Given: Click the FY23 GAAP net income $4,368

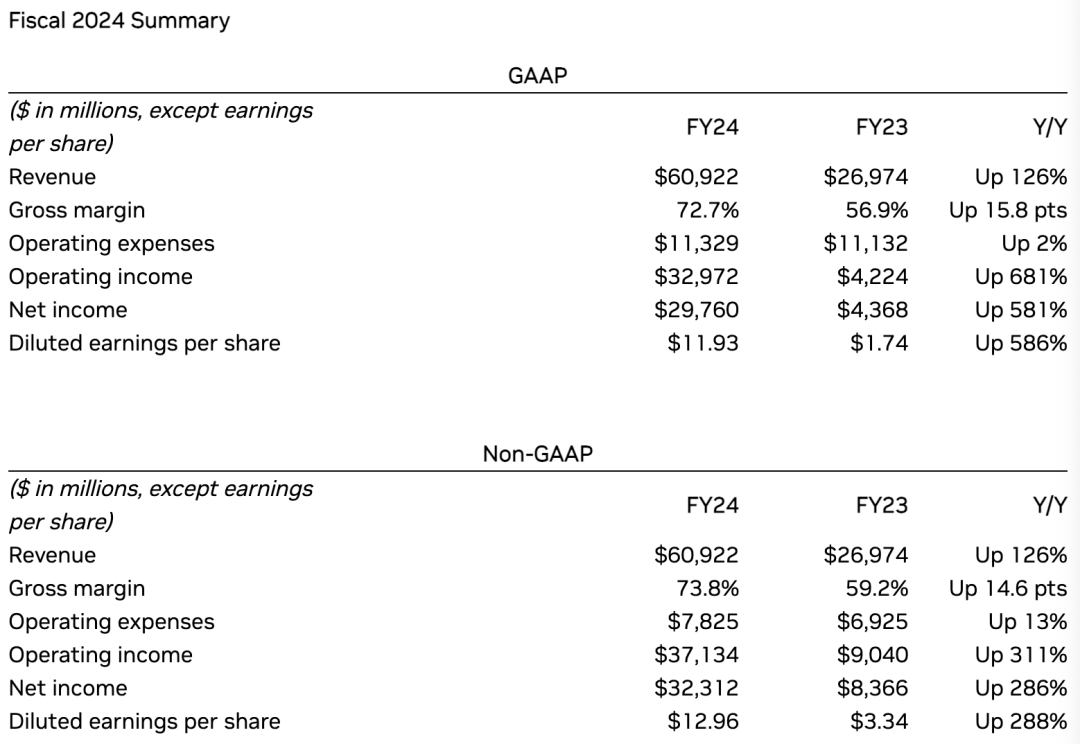Looking at the screenshot, I should click(872, 309).
